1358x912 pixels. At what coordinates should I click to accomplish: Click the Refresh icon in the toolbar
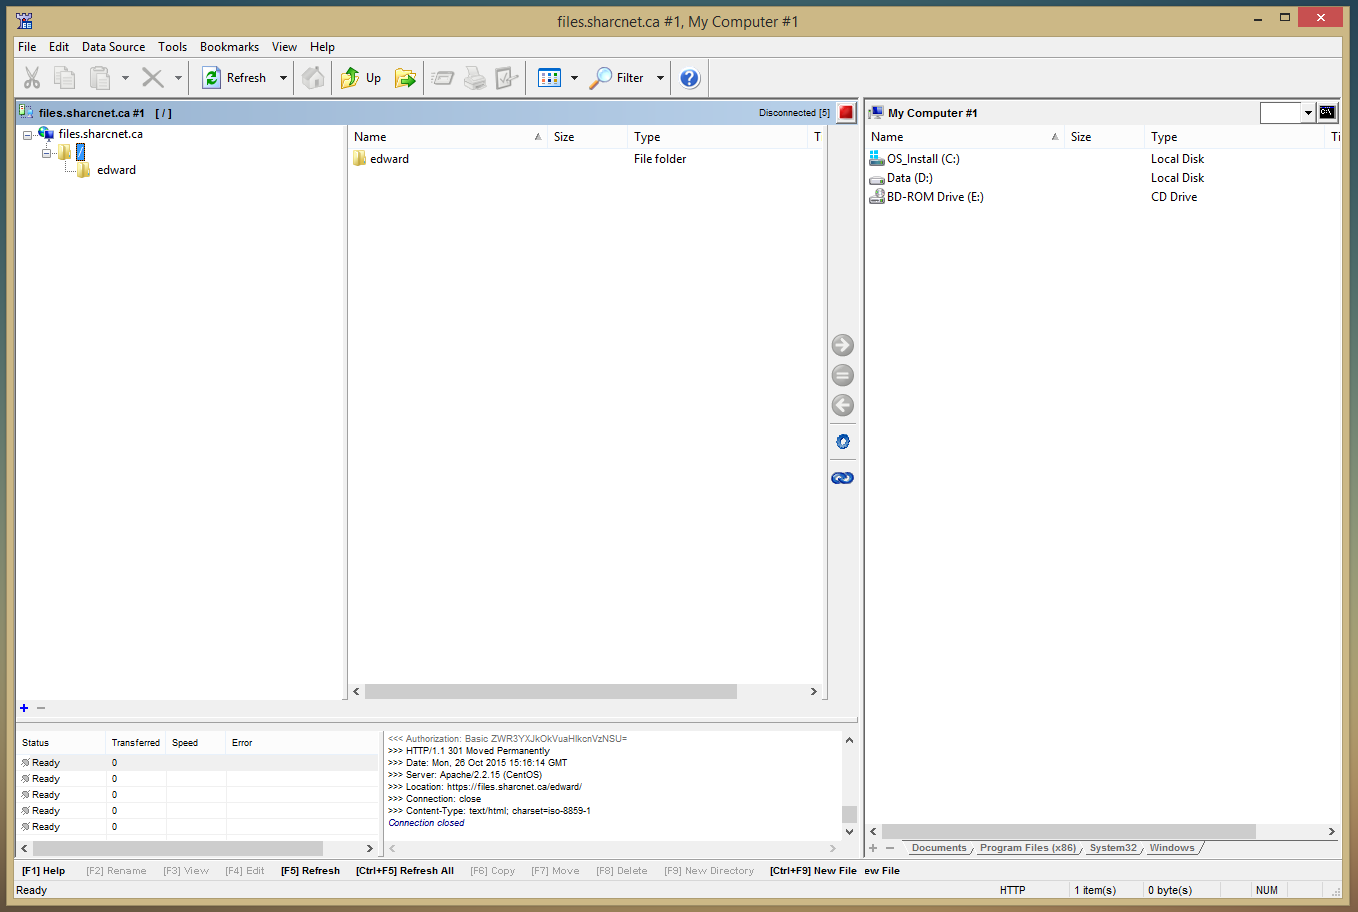212,78
